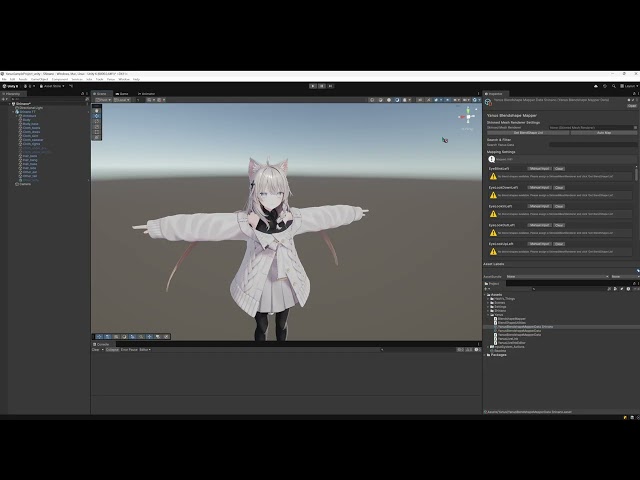Viewport: 640px width, 480px height.
Task: Click the hidden packages icon in Project
Action: (635, 289)
